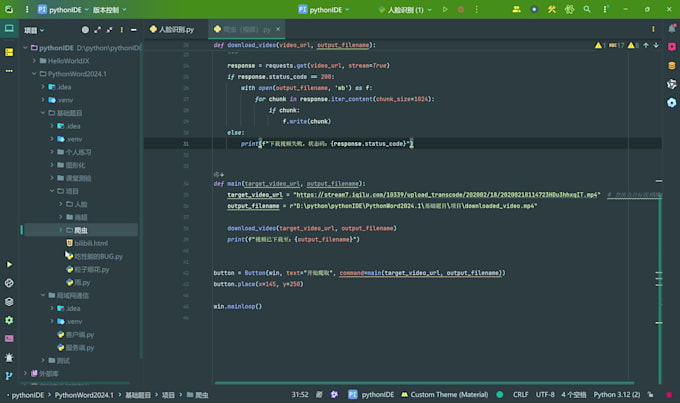Open bilibili.html in project tree
The height and width of the screenshot is (403, 680).
point(90,243)
